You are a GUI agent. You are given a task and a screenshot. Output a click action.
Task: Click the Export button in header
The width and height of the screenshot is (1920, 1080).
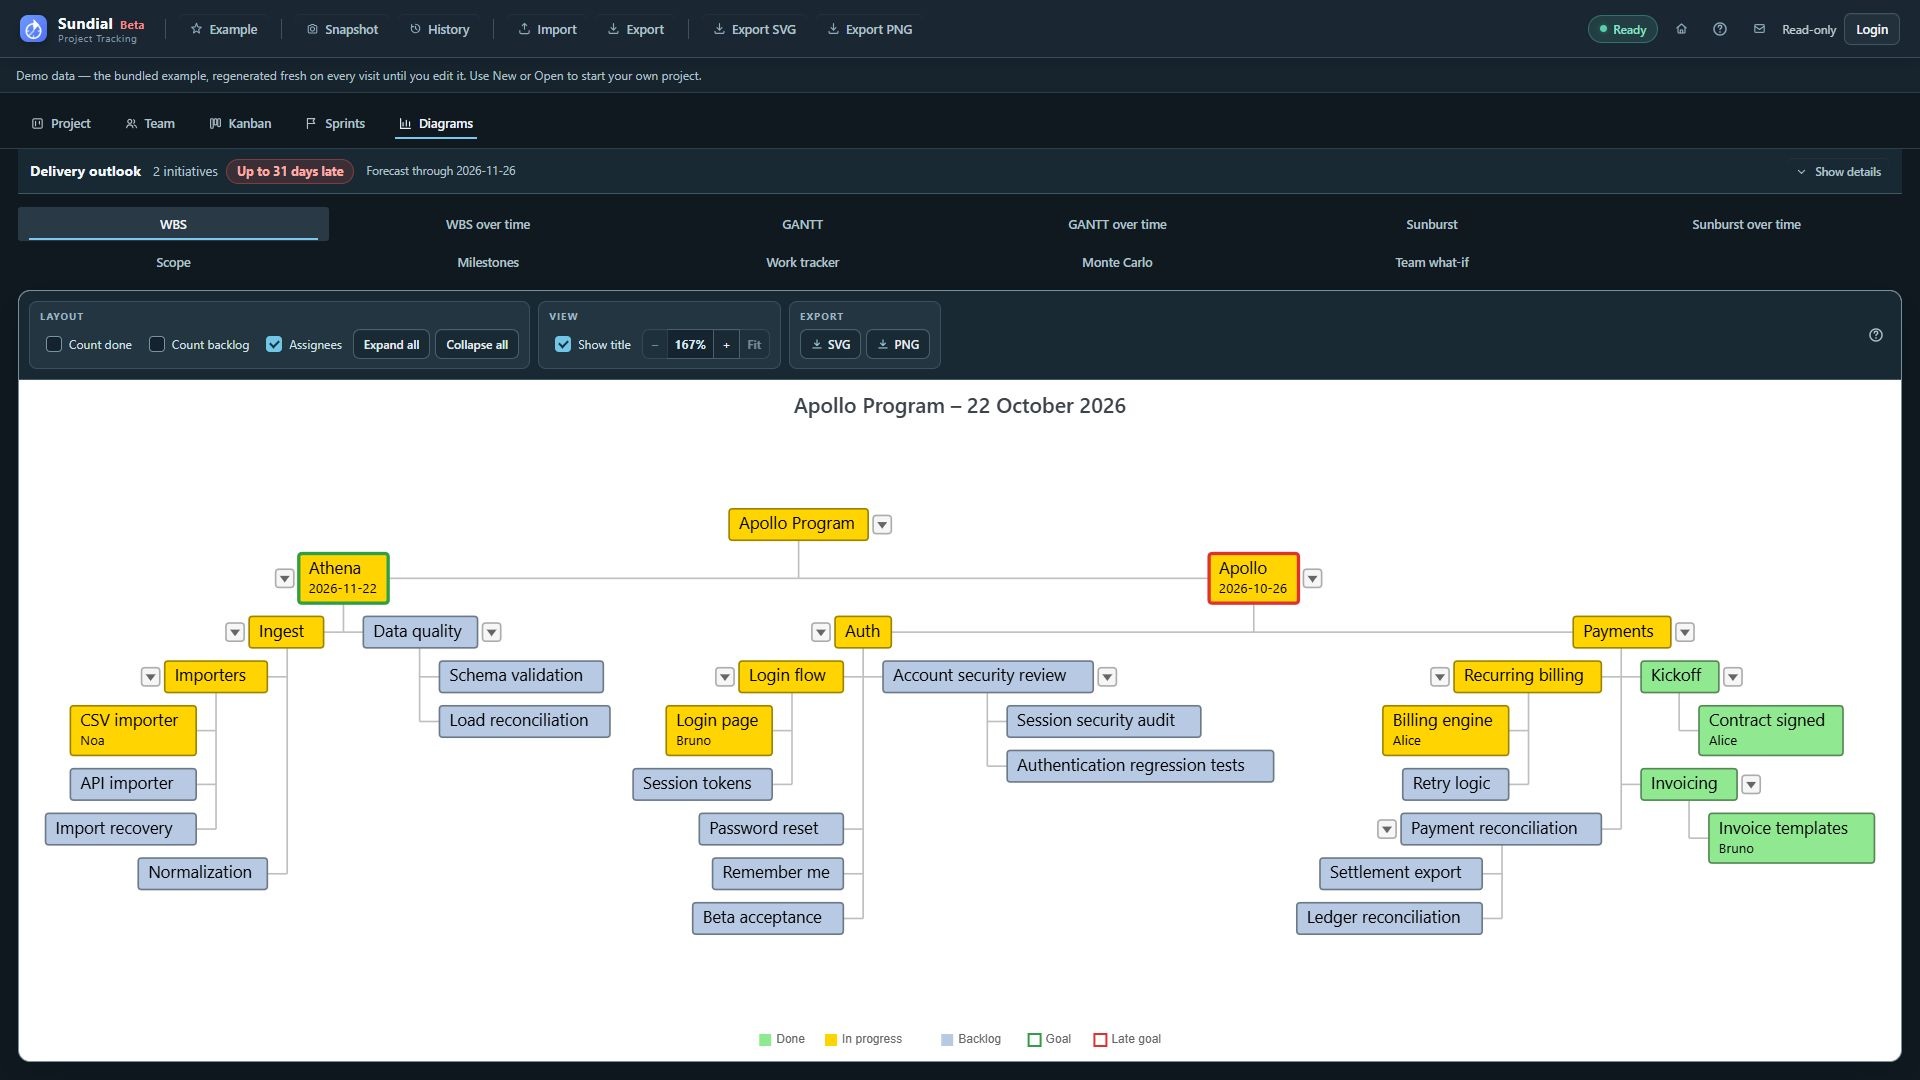(x=636, y=29)
